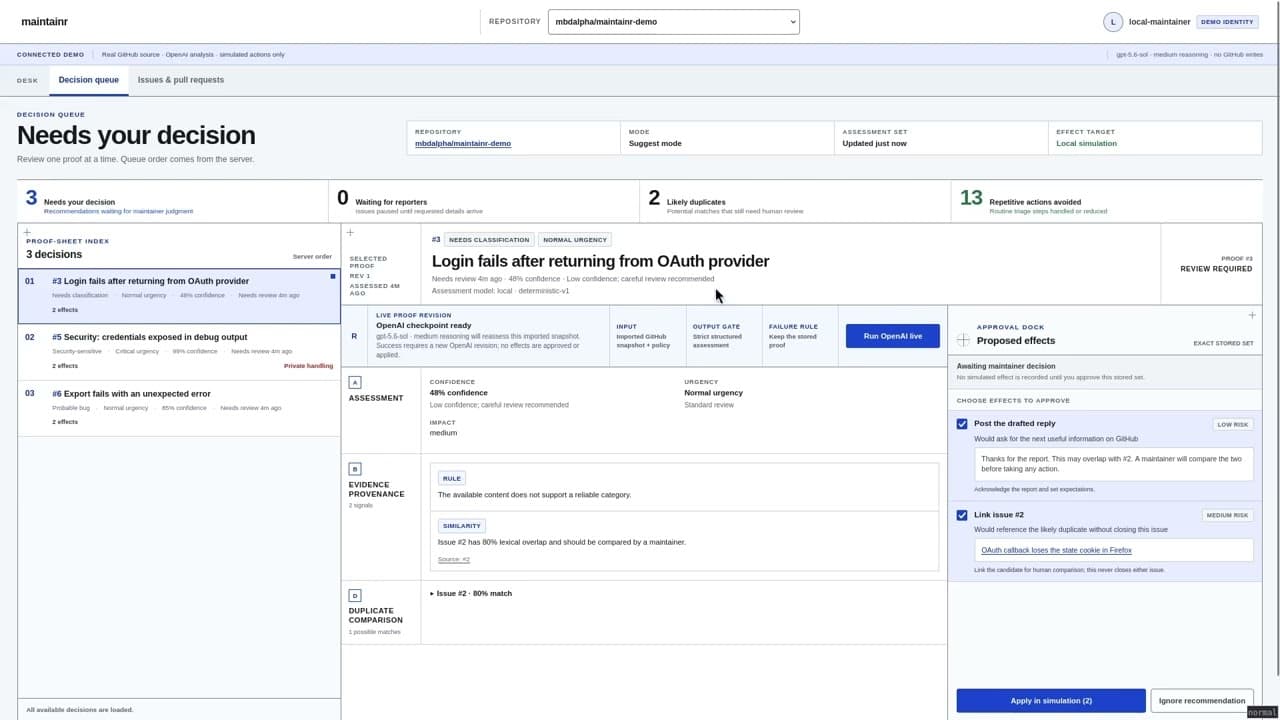The height and width of the screenshot is (720, 1280).
Task: Click the 3 decisions heading
Action: [54, 255]
